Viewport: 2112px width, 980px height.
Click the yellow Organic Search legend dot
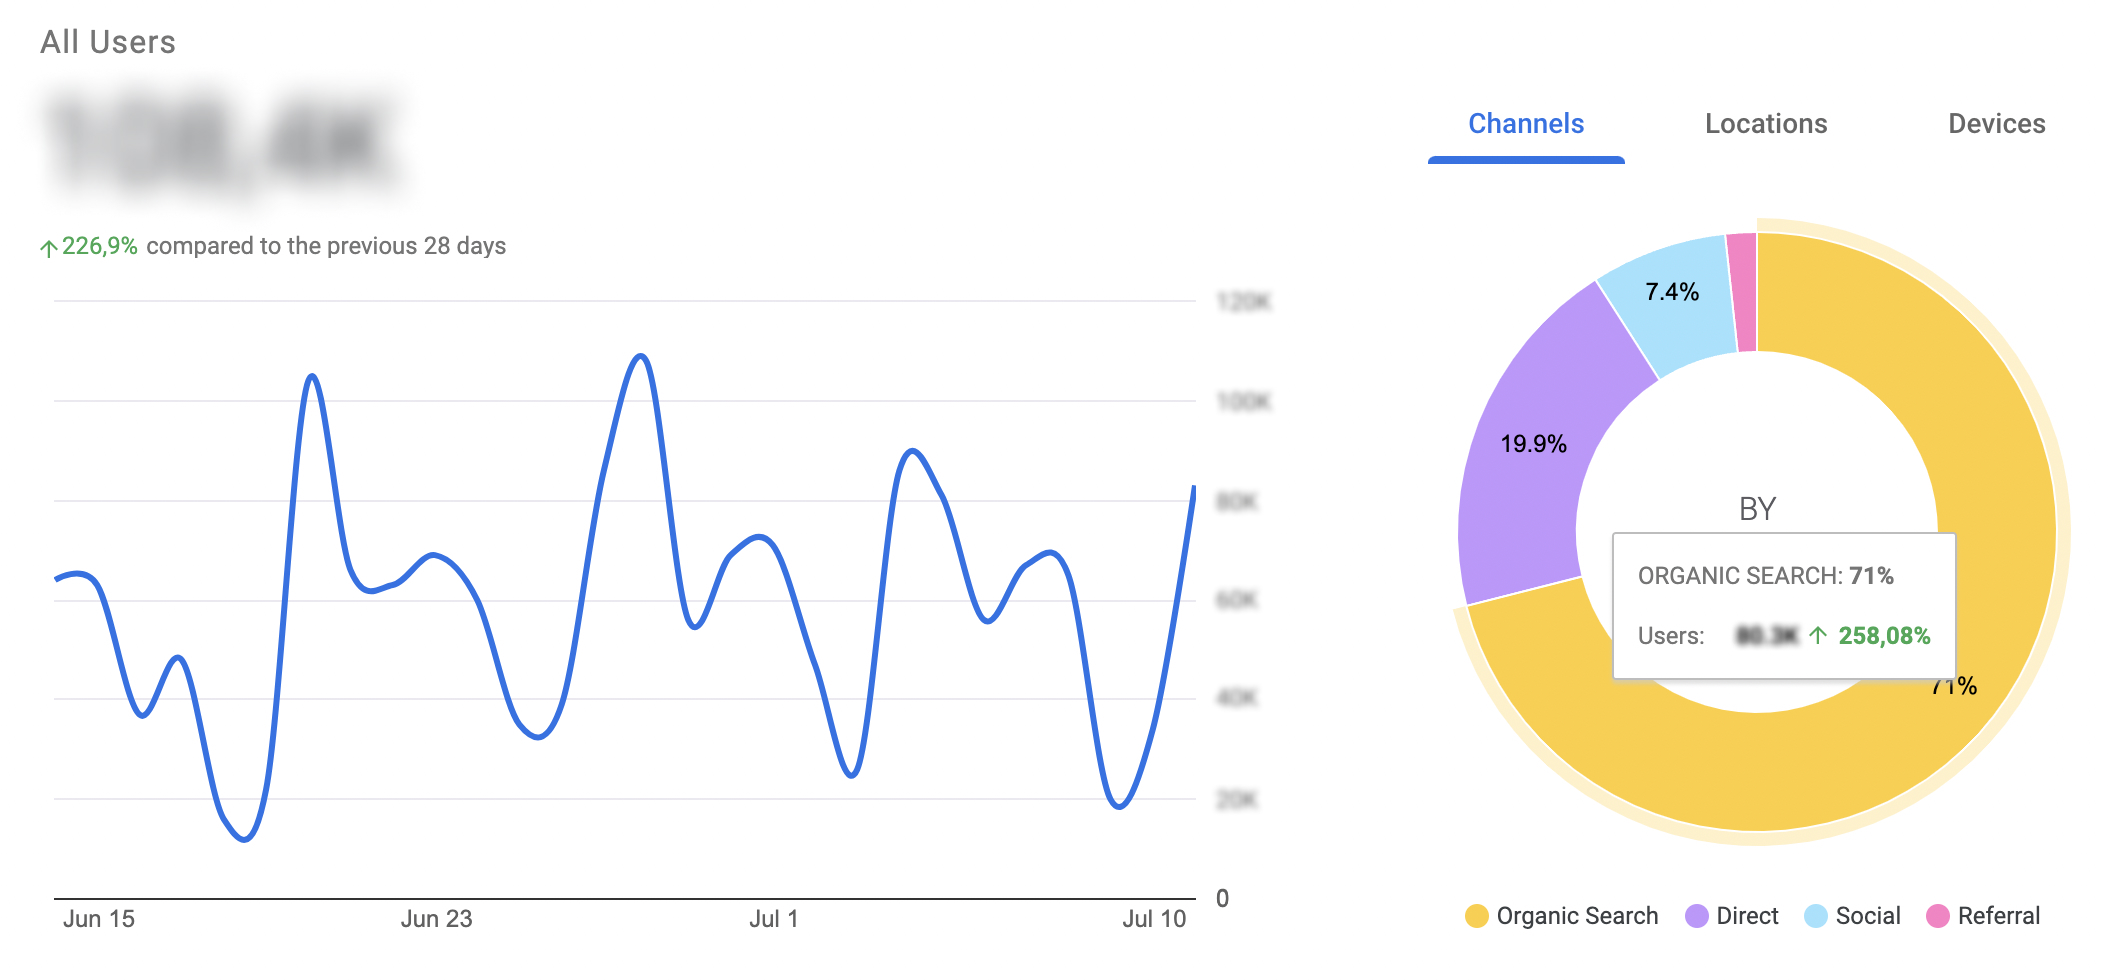tap(1476, 916)
